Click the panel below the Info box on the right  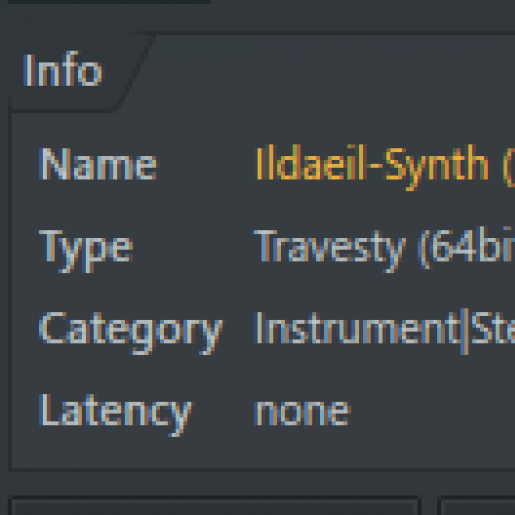478,506
